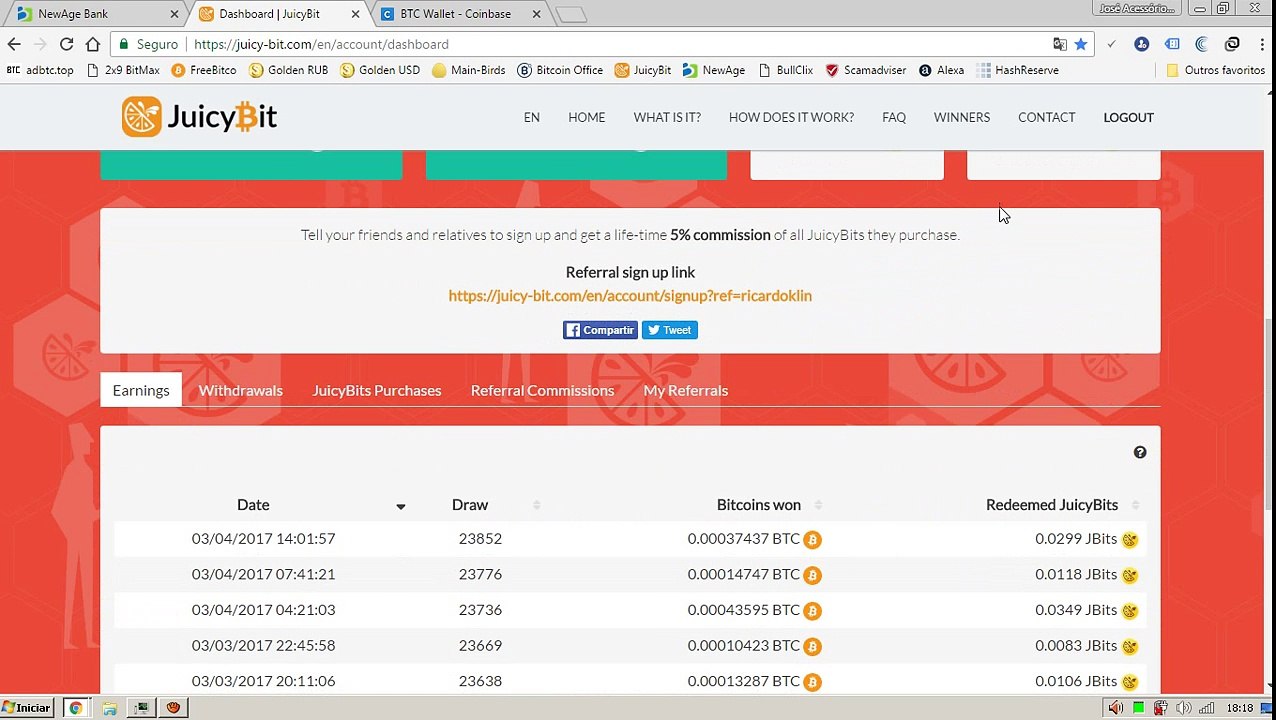Screen dimensions: 1276x720
Task: Click the browser back arrow
Action: 14,44
